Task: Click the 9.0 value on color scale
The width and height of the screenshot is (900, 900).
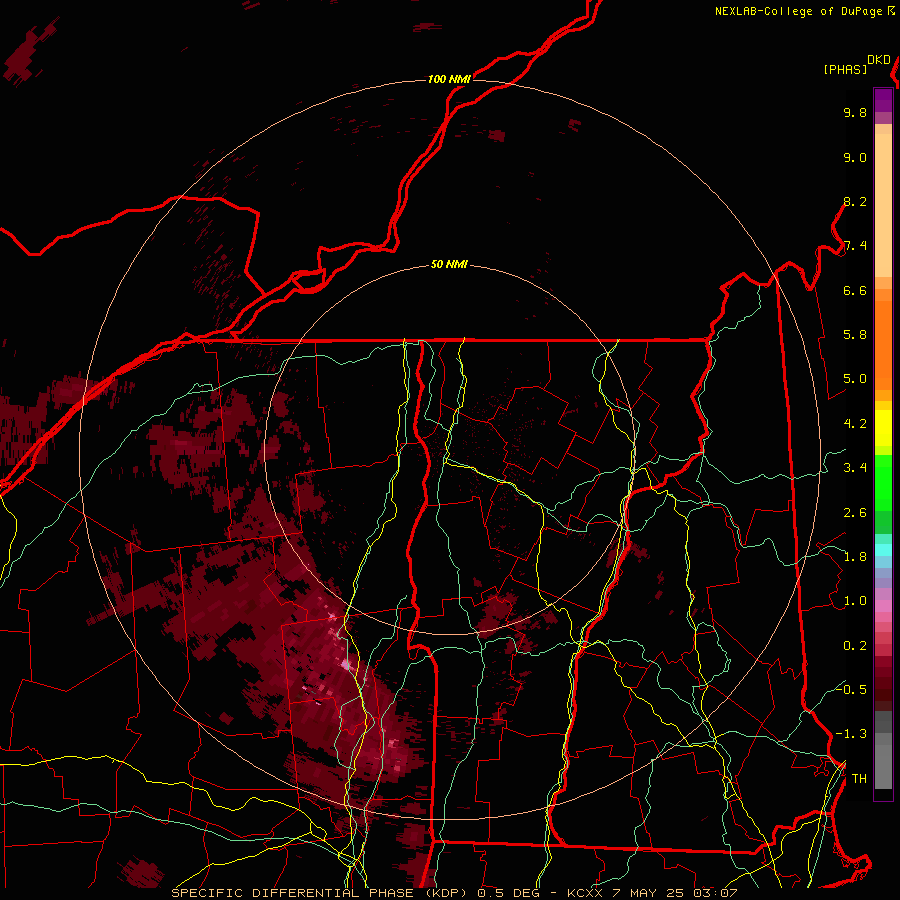Action: click(855, 158)
